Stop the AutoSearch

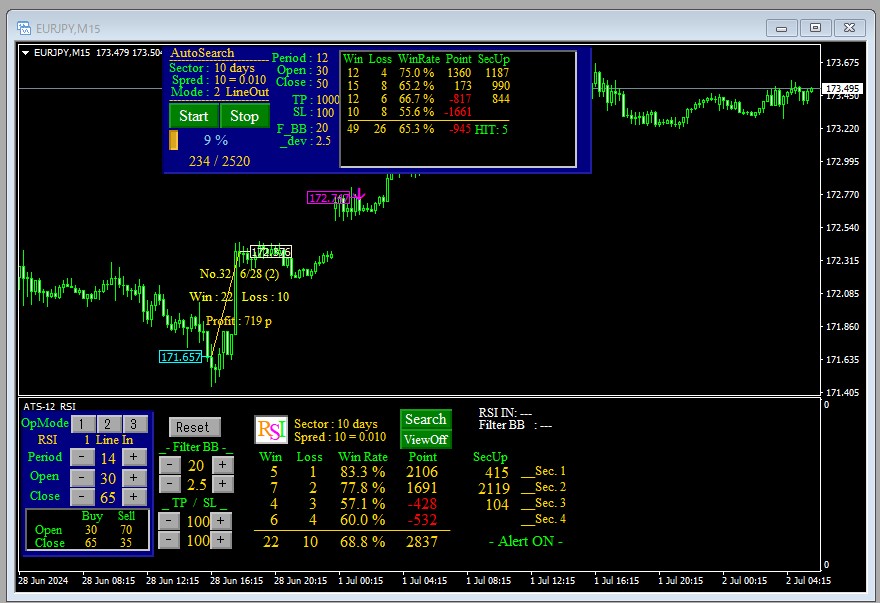[x=244, y=116]
